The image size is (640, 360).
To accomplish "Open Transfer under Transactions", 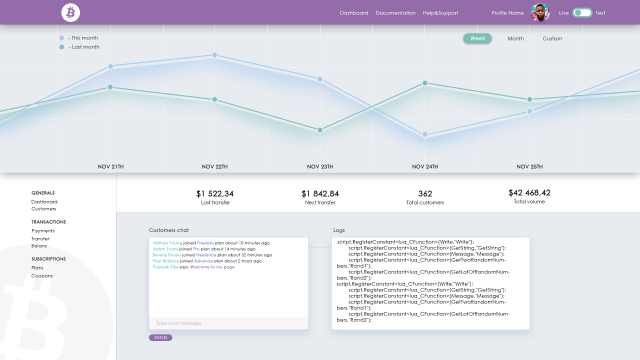I will click(40, 239).
